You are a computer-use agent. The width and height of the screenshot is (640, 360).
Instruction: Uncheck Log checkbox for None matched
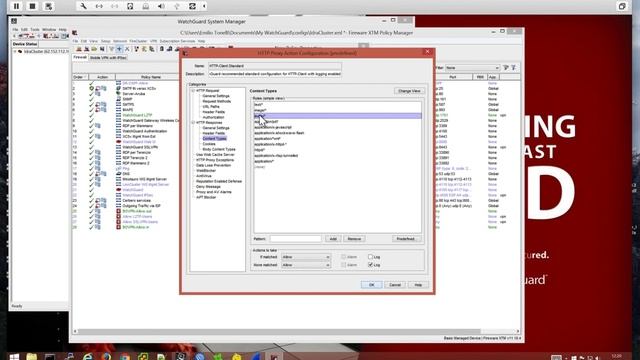pos(371,265)
